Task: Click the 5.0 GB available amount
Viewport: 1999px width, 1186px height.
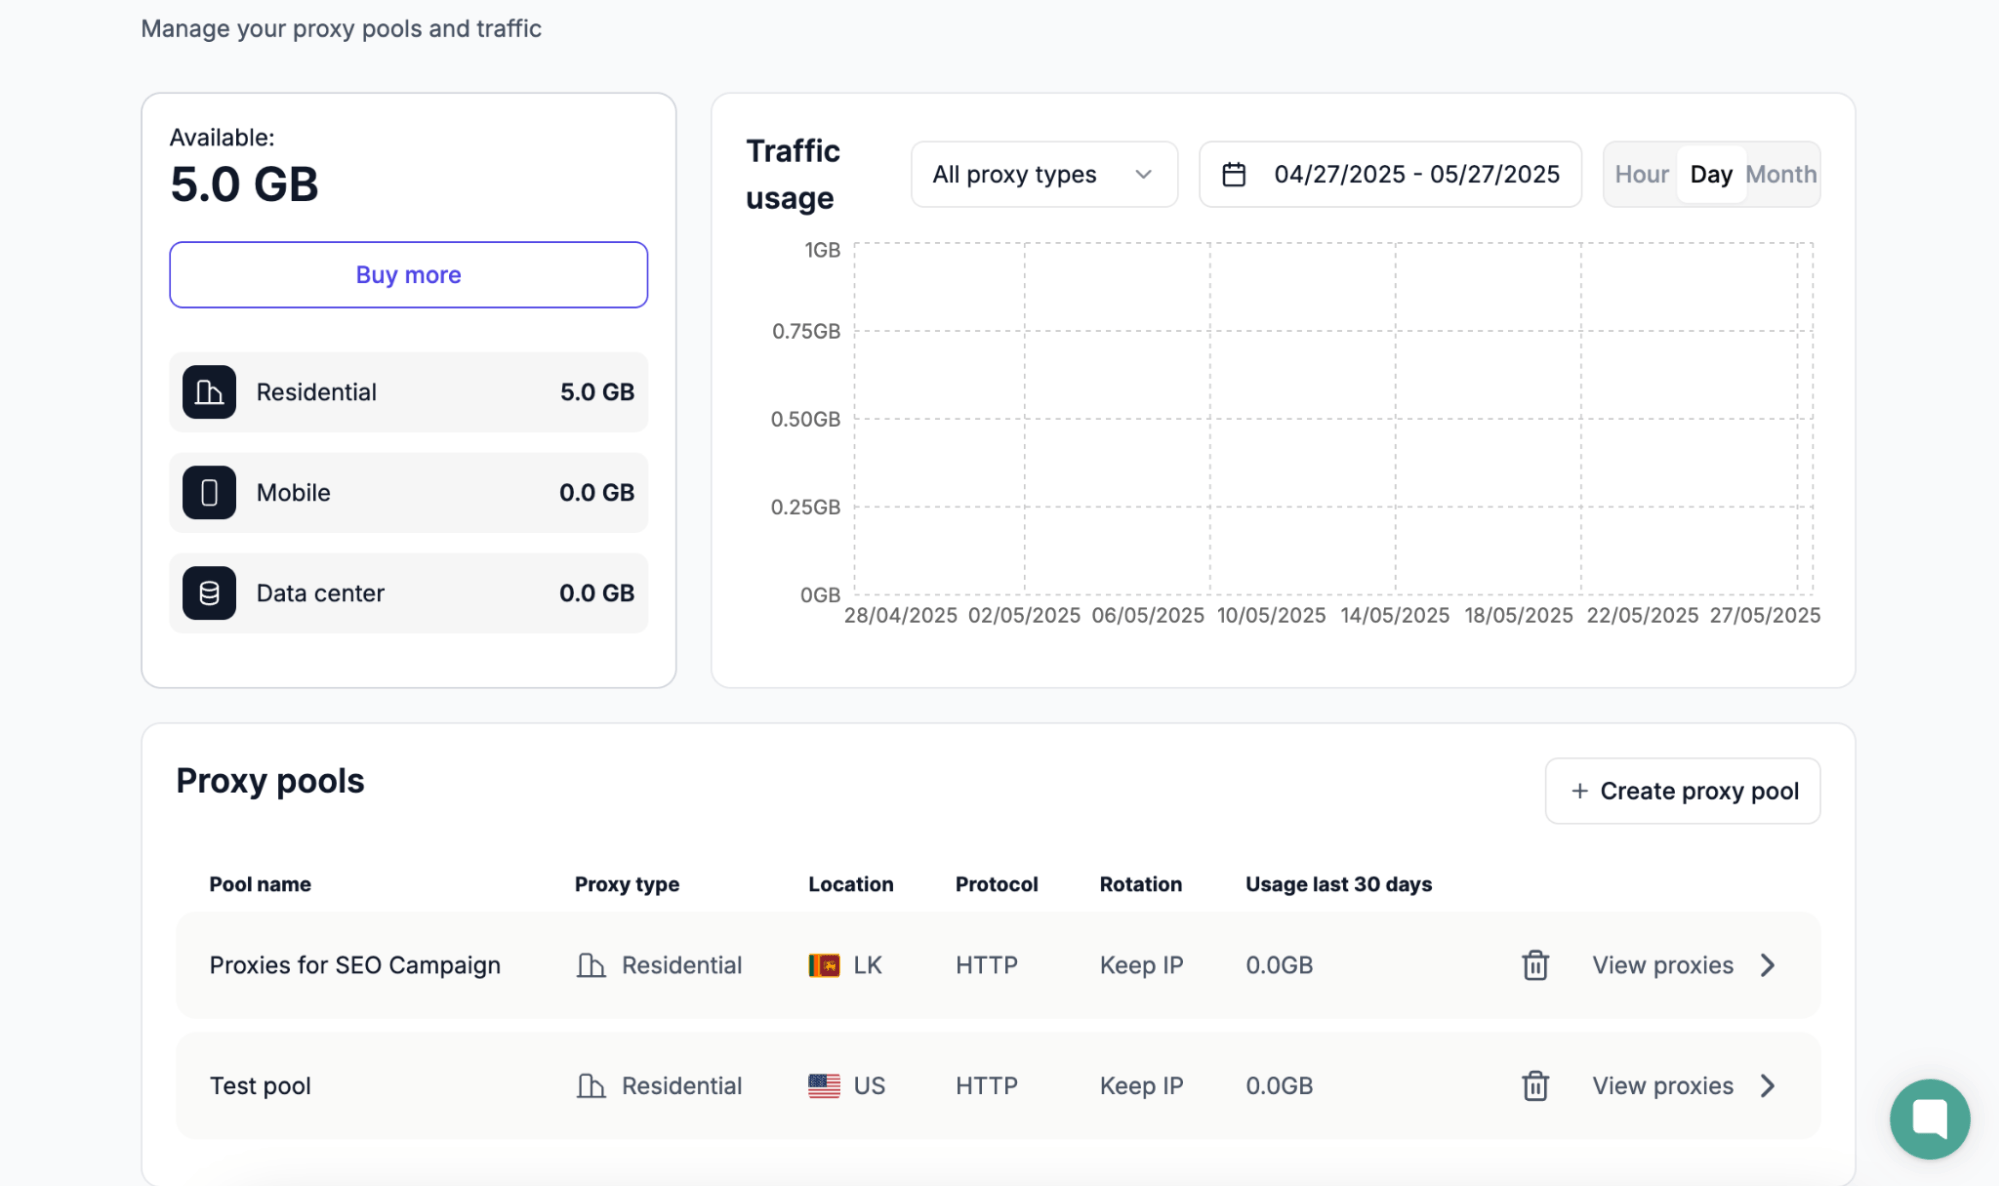Action: click(x=244, y=184)
